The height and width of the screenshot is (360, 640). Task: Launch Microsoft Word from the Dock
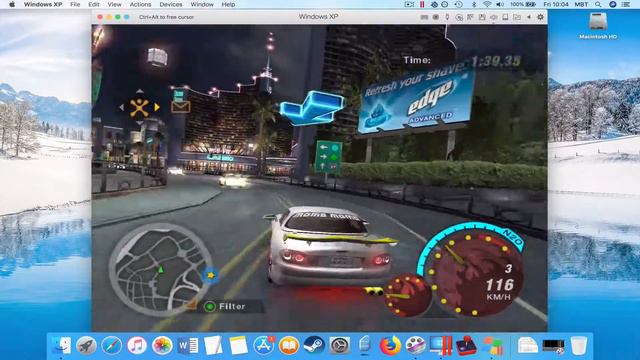click(188, 345)
